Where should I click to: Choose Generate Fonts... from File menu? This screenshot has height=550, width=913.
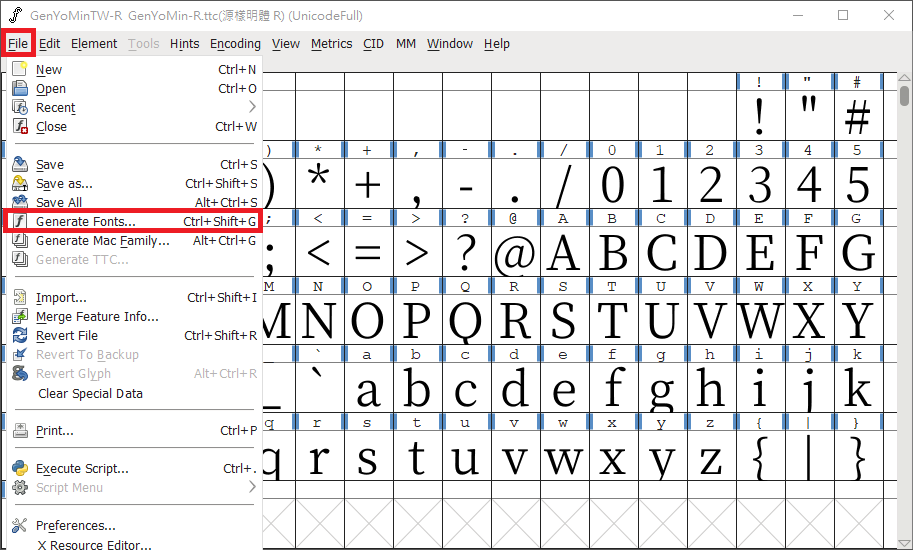133,221
